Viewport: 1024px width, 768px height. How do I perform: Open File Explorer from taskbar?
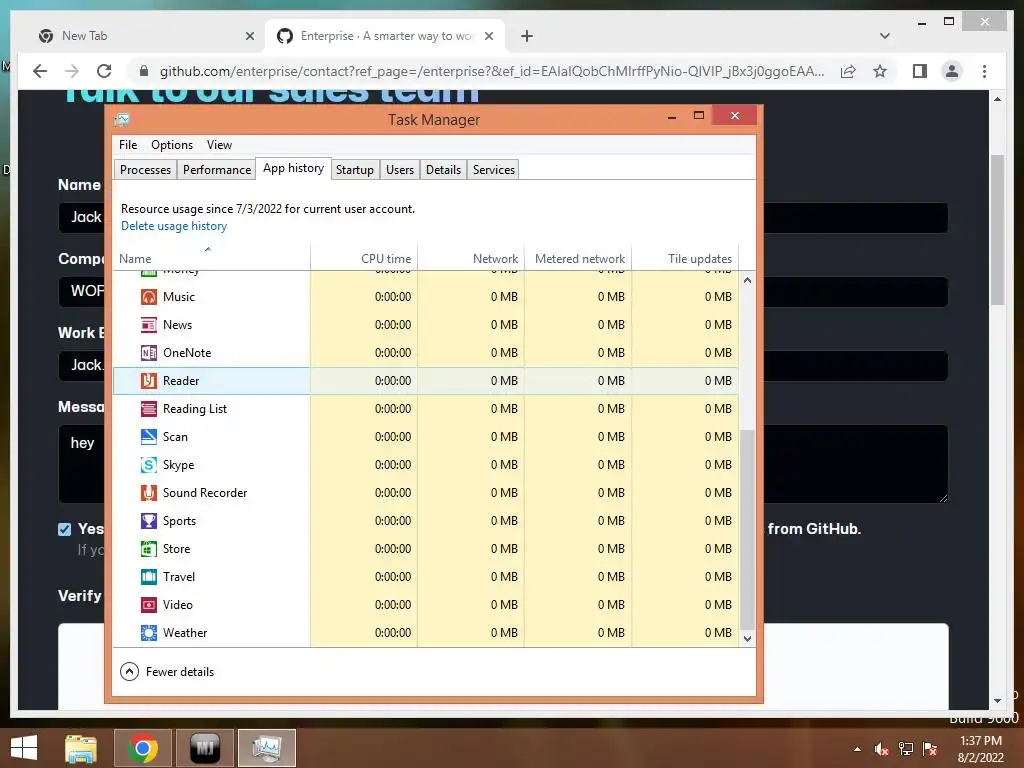81,748
